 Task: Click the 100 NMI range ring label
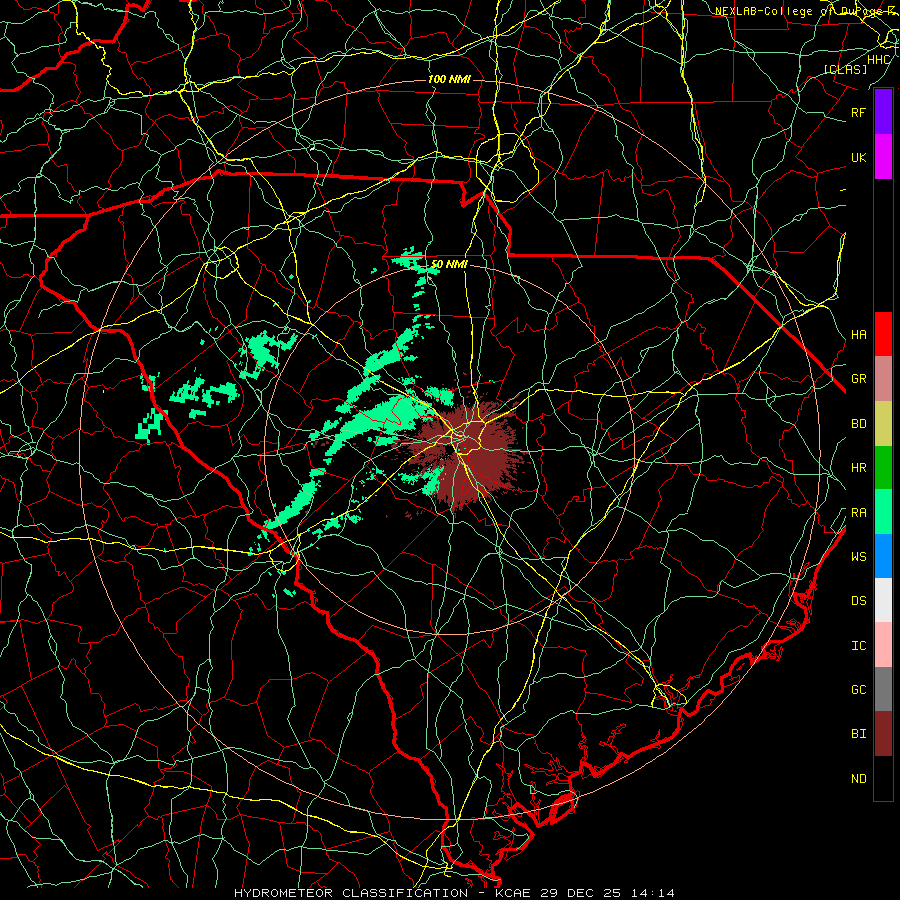(x=449, y=79)
